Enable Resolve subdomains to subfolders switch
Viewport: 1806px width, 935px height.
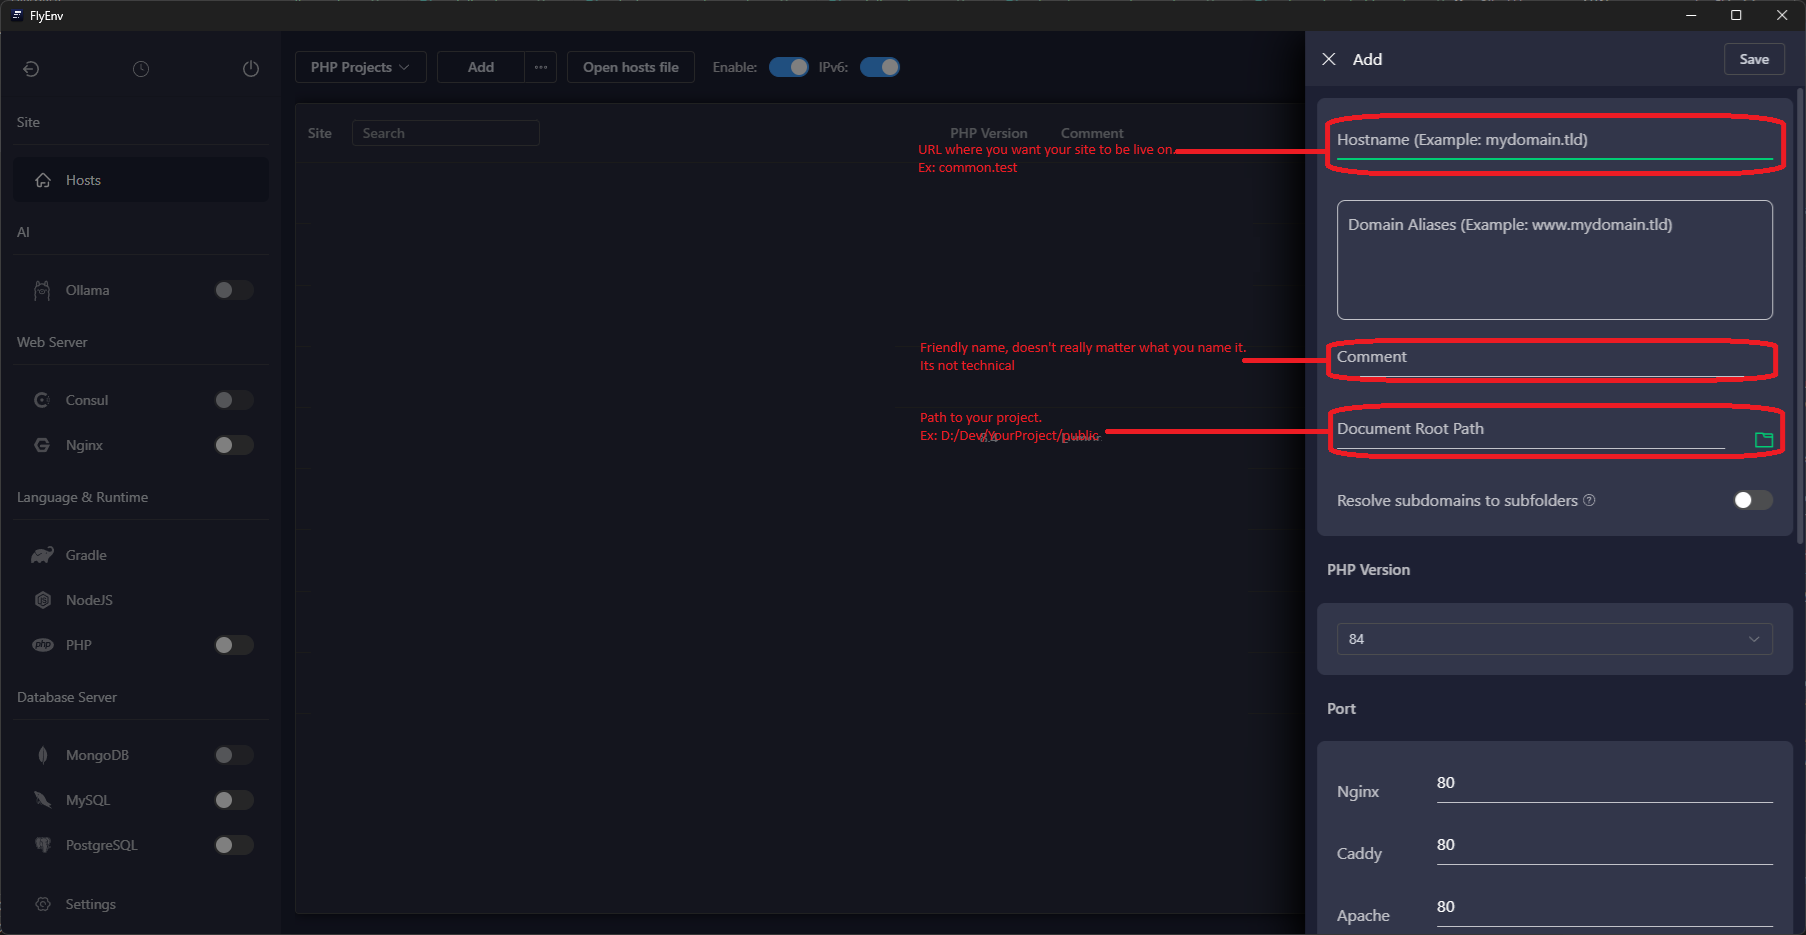pos(1752,500)
